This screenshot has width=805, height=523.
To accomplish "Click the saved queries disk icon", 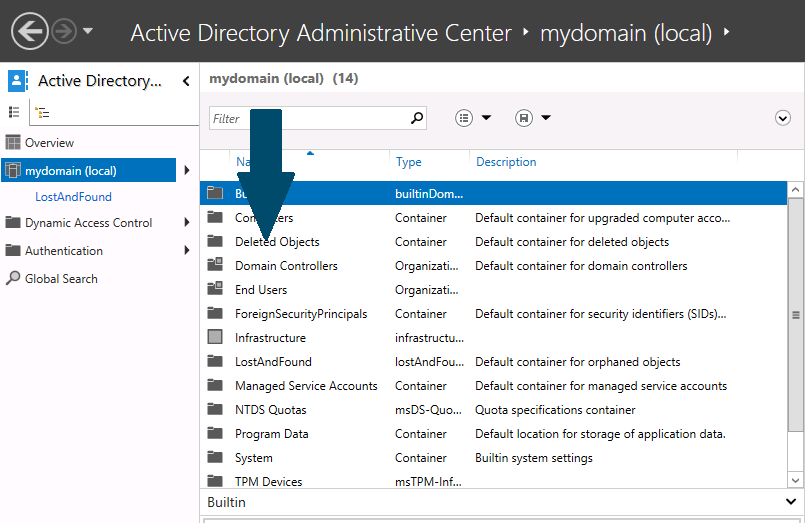I will click(x=524, y=118).
